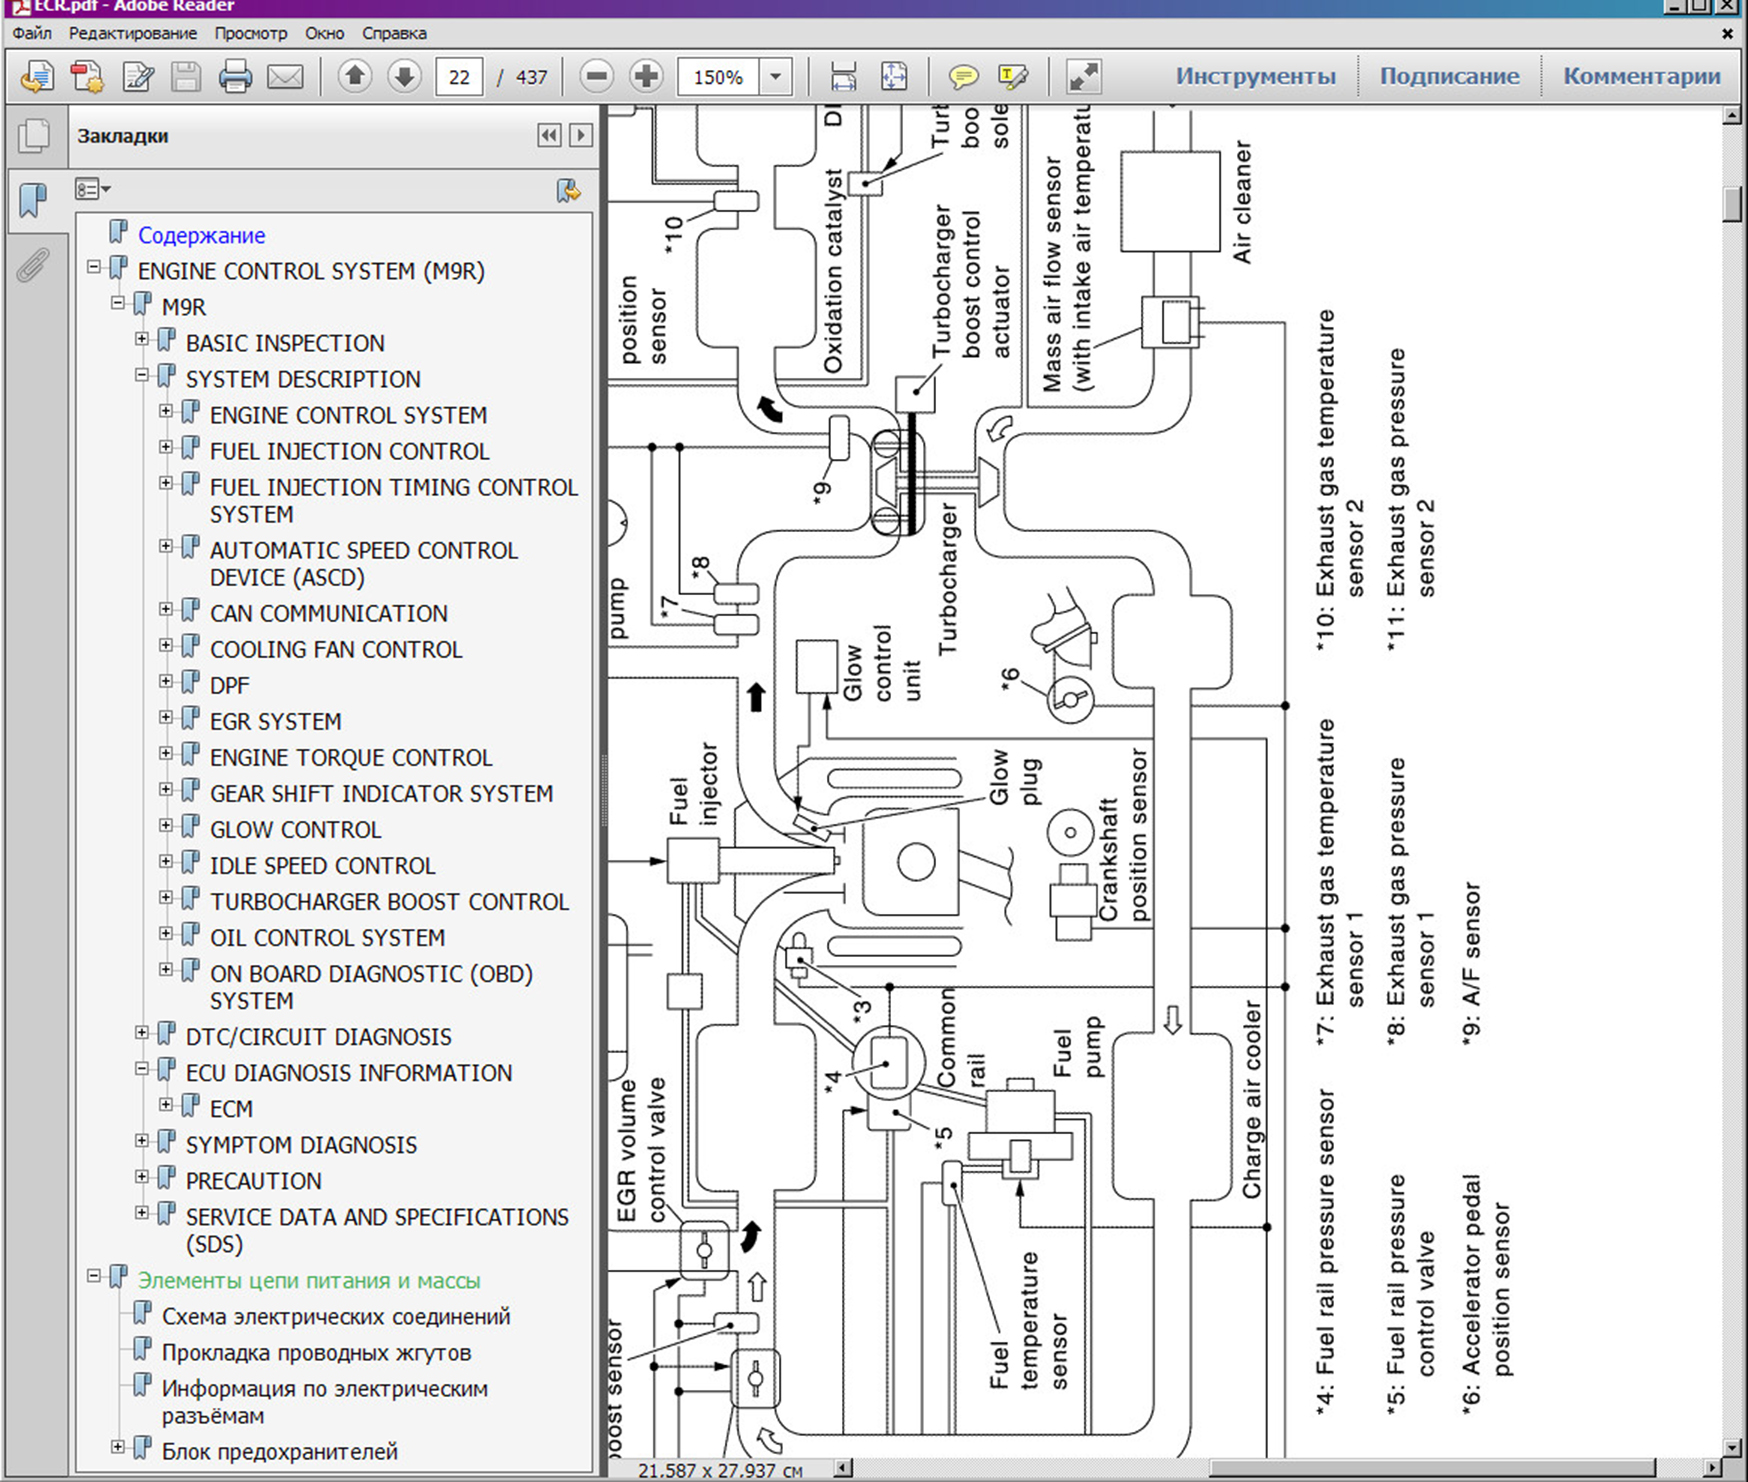The height and width of the screenshot is (1482, 1748).
Task: Open the zoom percentage dropdown
Action: (775, 77)
